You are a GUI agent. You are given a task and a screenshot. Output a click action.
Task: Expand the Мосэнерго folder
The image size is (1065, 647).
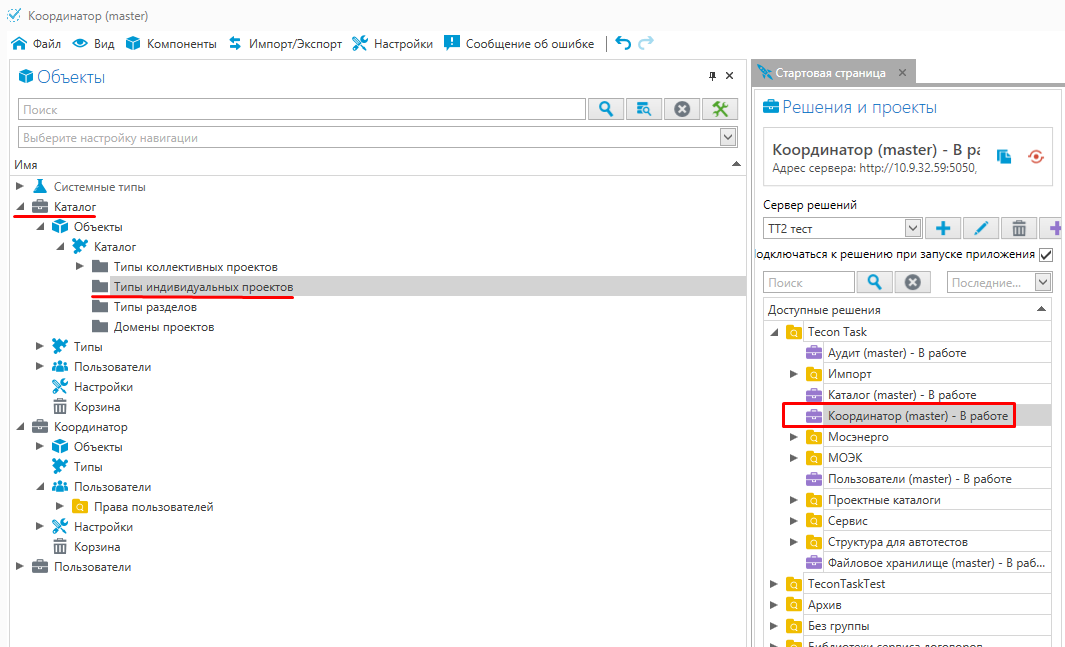pos(794,437)
